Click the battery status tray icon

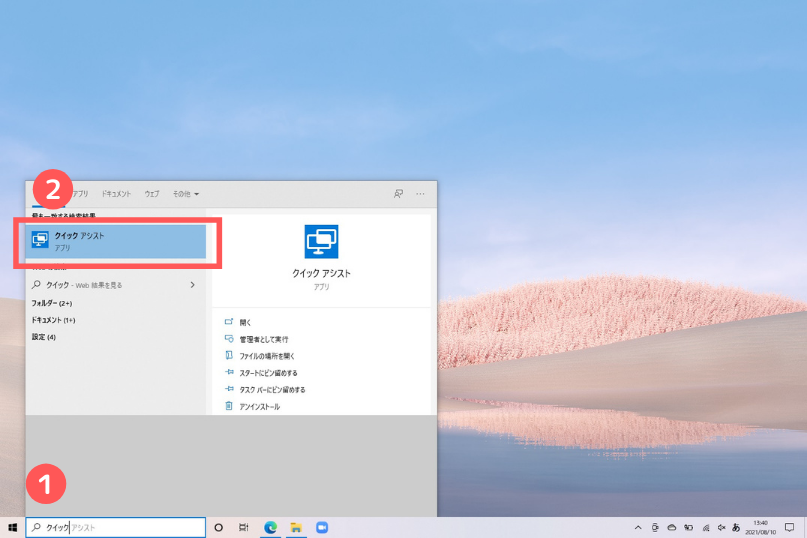pos(689,528)
